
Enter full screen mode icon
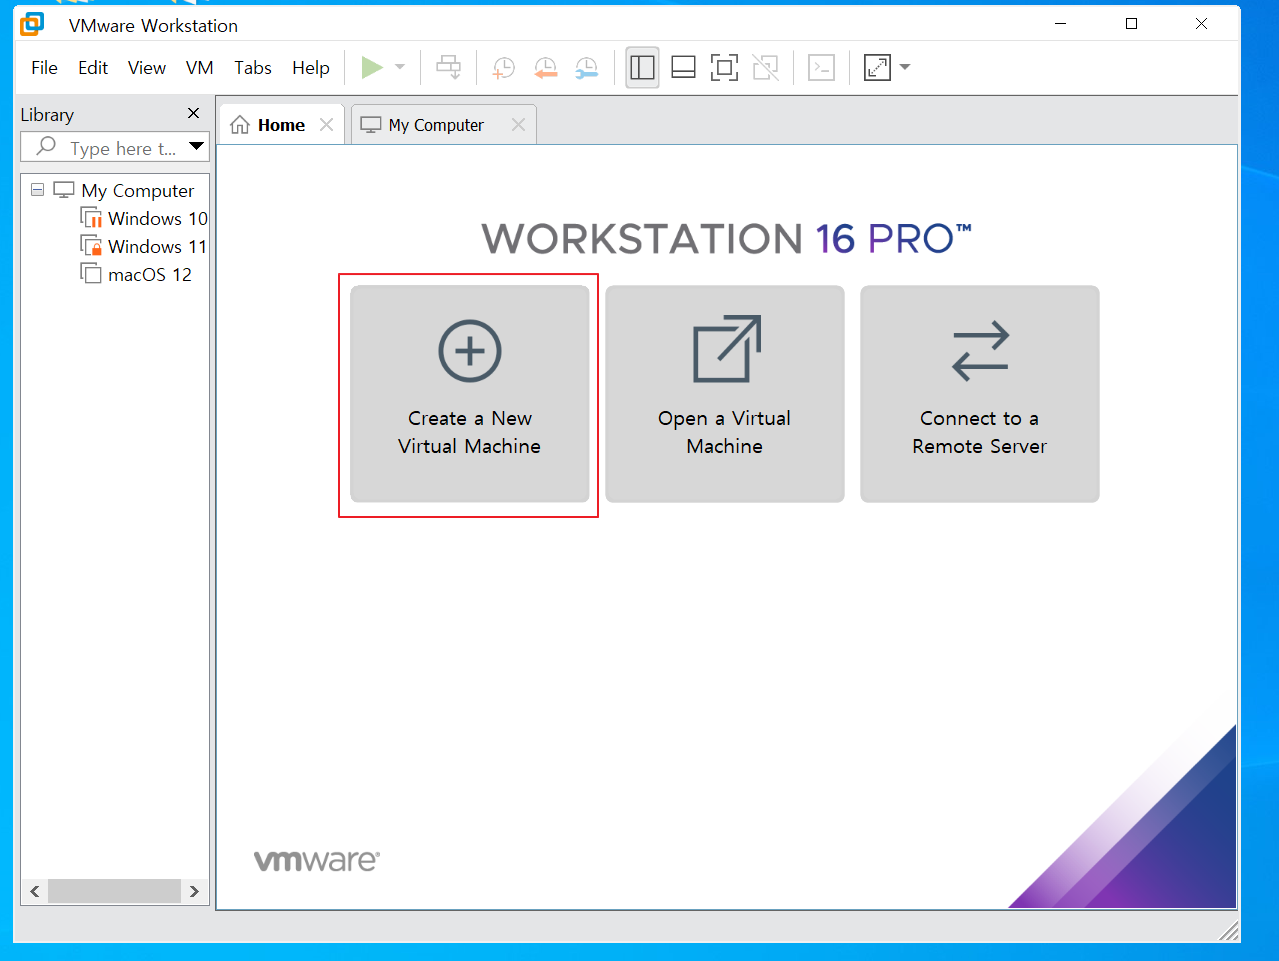pos(724,67)
